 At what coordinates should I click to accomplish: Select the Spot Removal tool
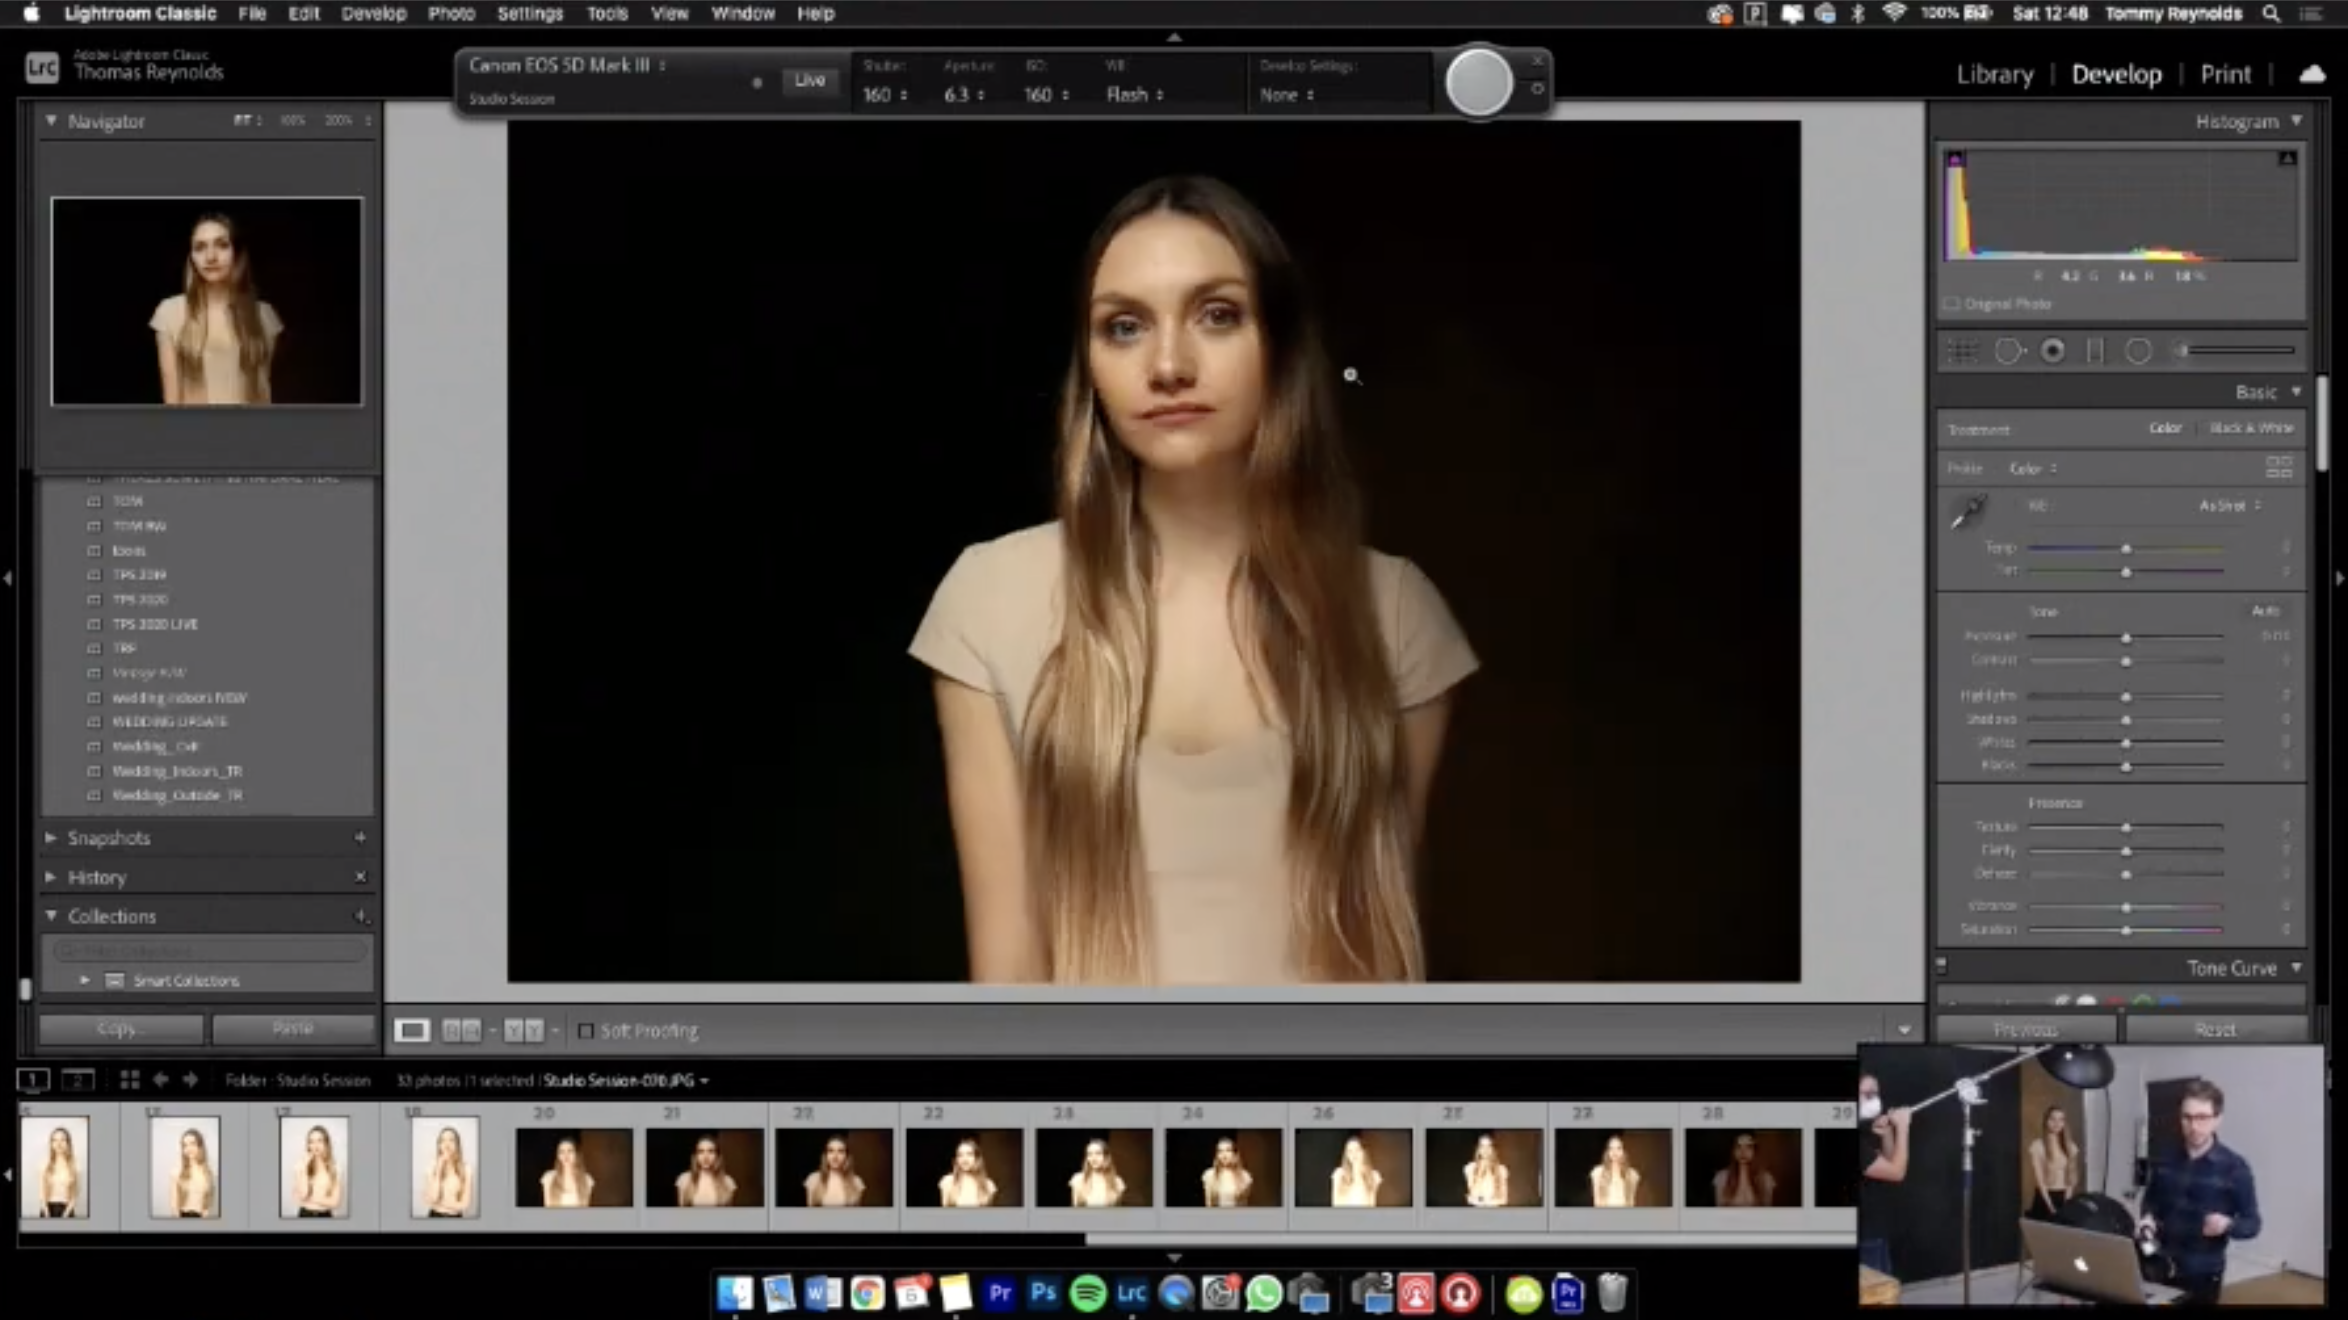(2008, 351)
